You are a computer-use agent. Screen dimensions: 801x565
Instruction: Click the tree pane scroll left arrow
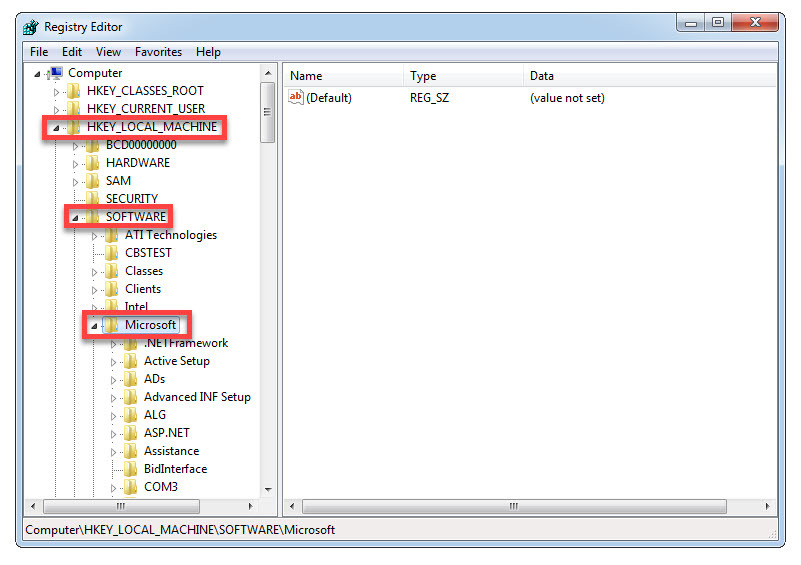point(33,506)
